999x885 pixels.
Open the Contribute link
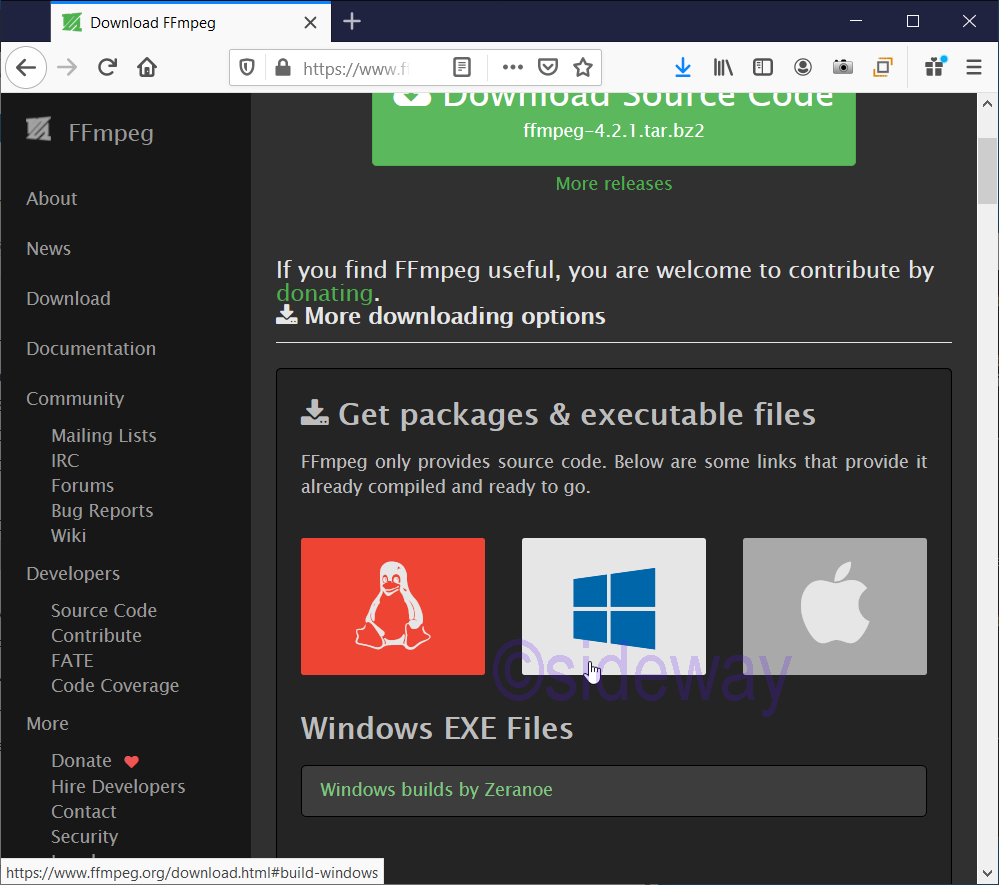tap(96, 635)
